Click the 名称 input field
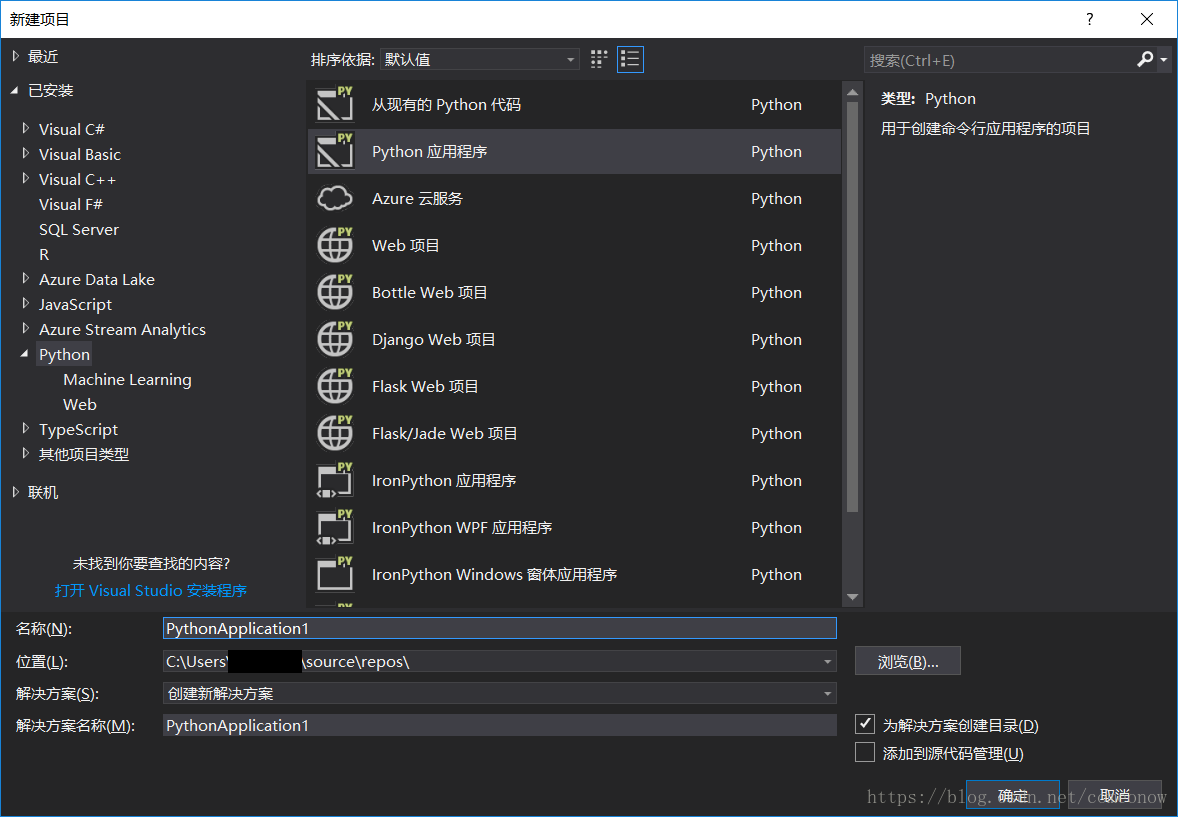The width and height of the screenshot is (1178, 817). click(500, 628)
